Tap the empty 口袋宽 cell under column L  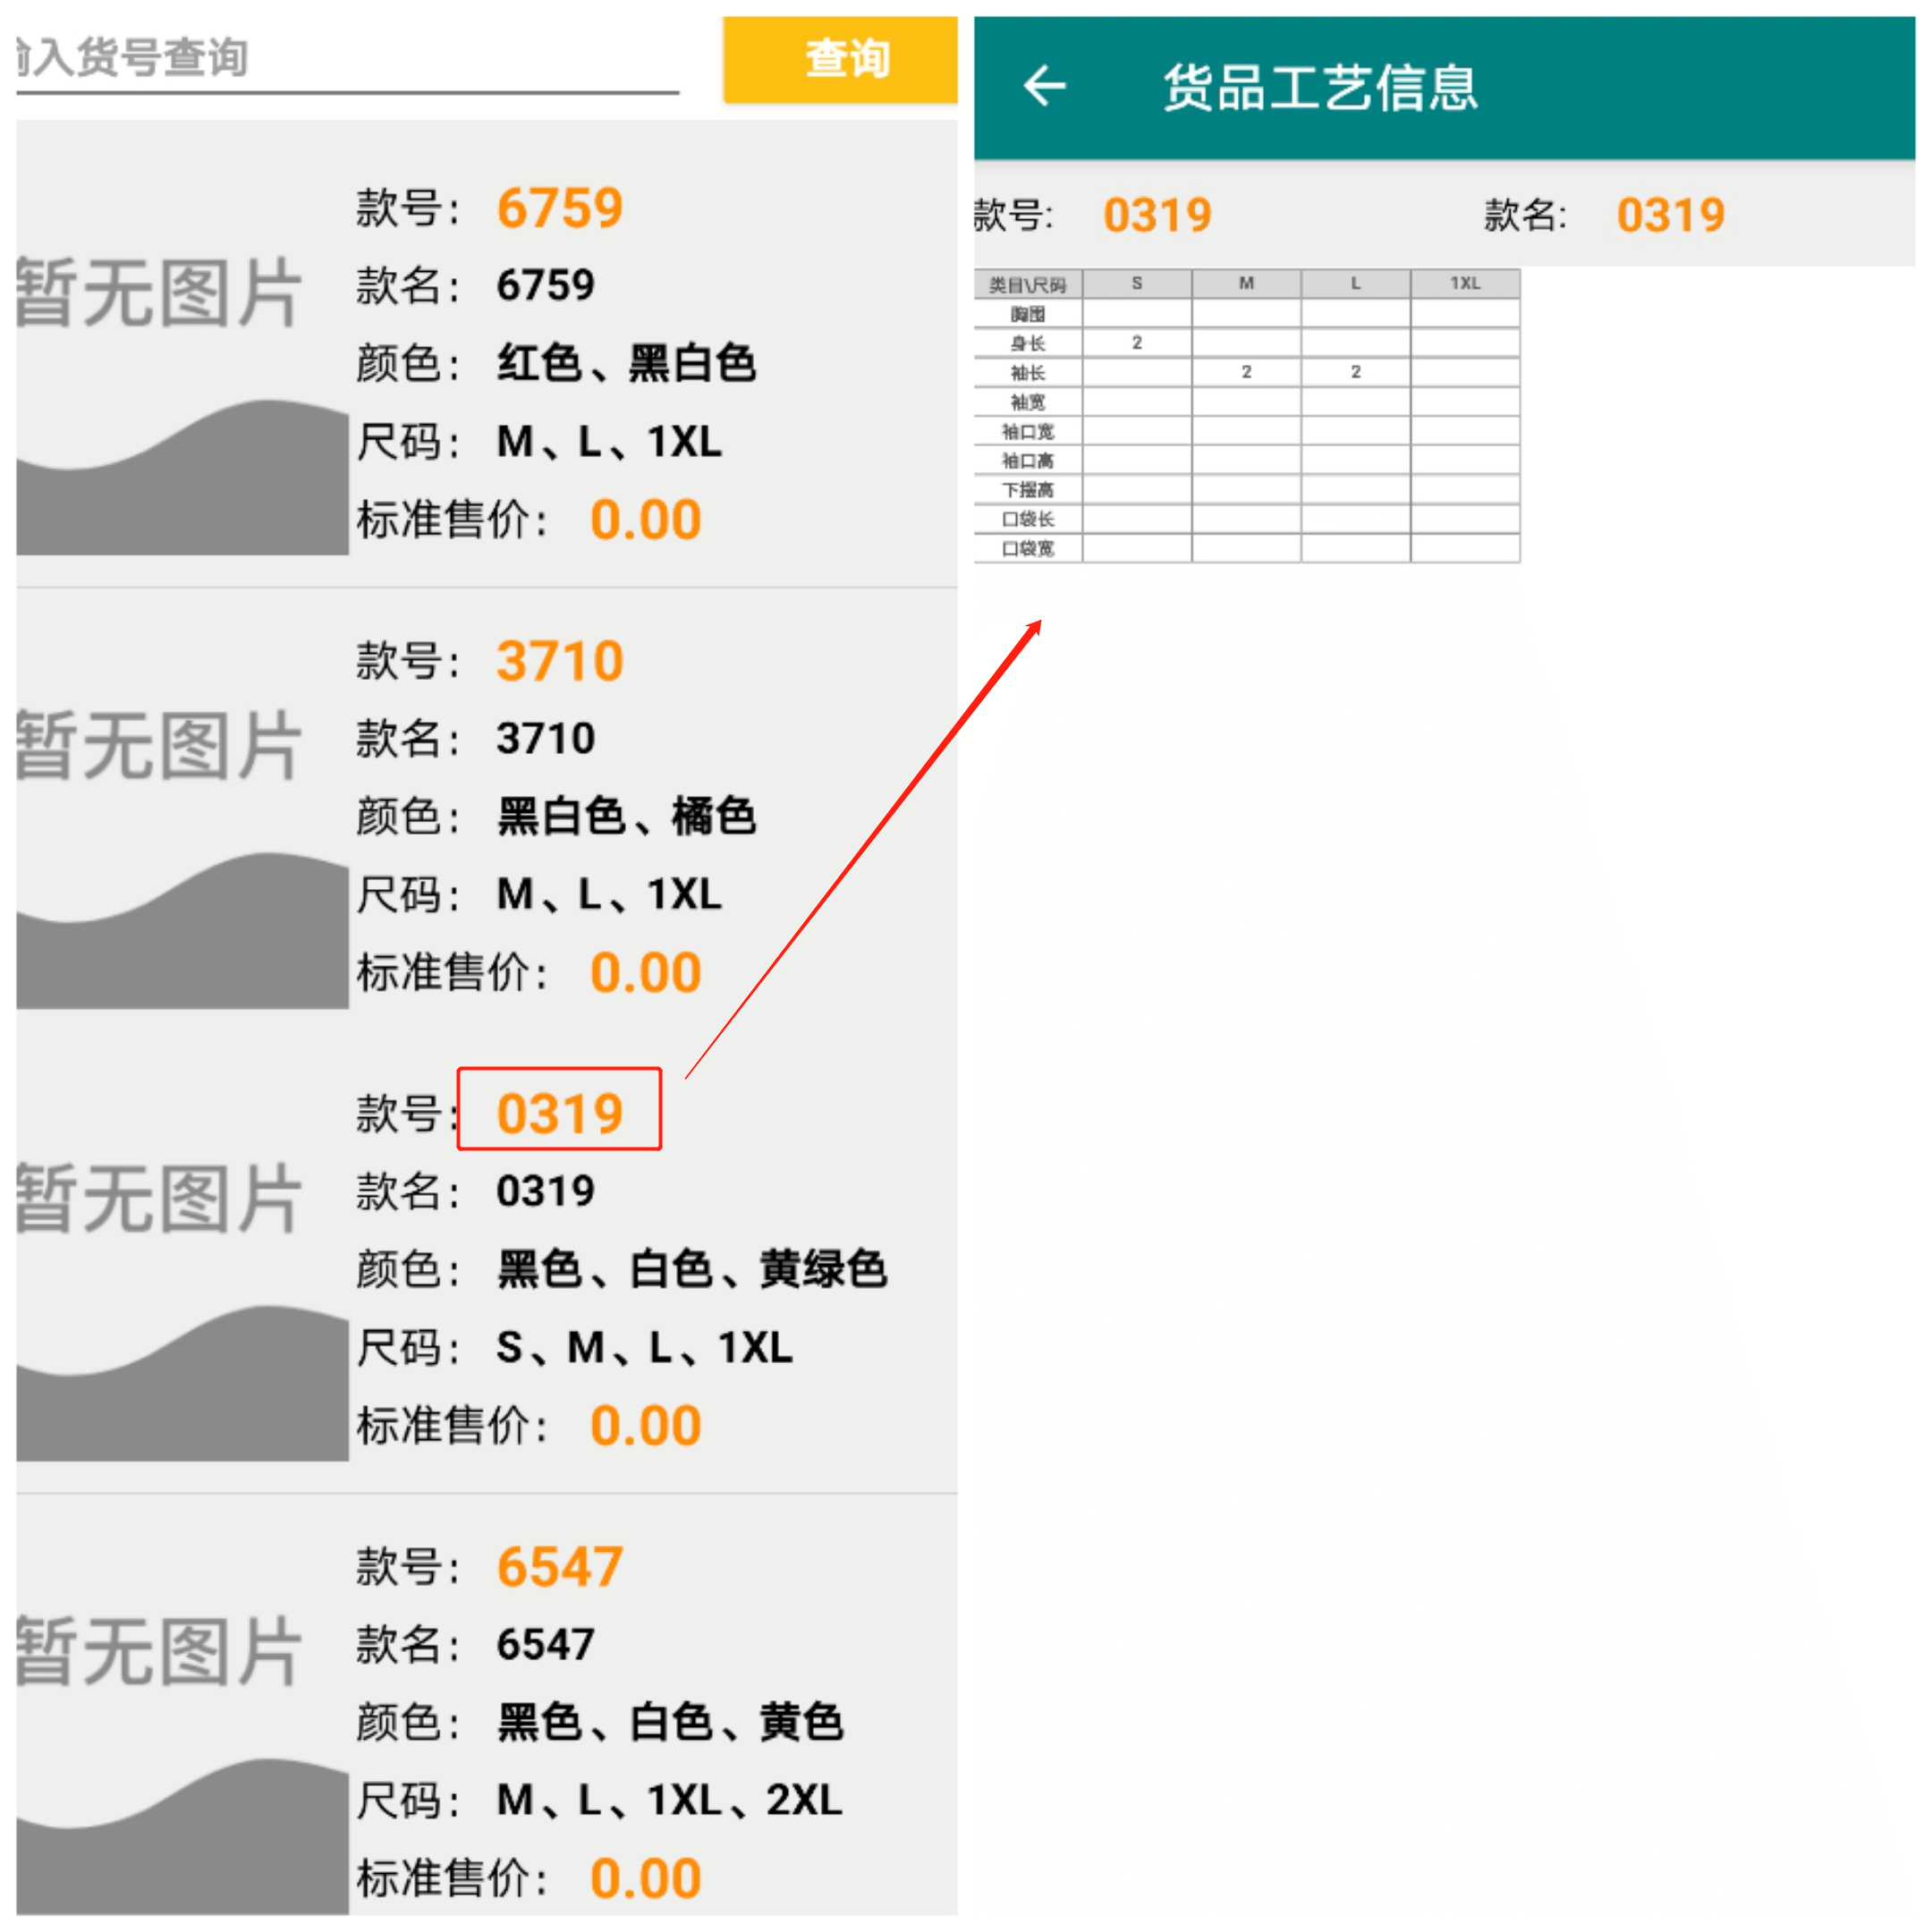[1354, 549]
